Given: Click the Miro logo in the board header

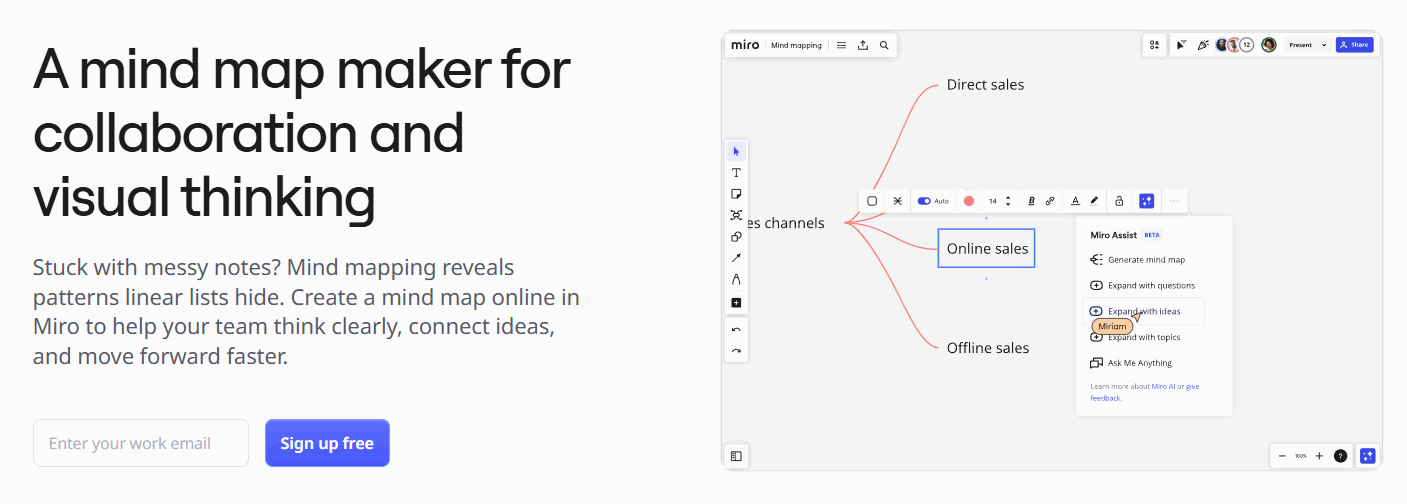Looking at the screenshot, I should point(745,45).
